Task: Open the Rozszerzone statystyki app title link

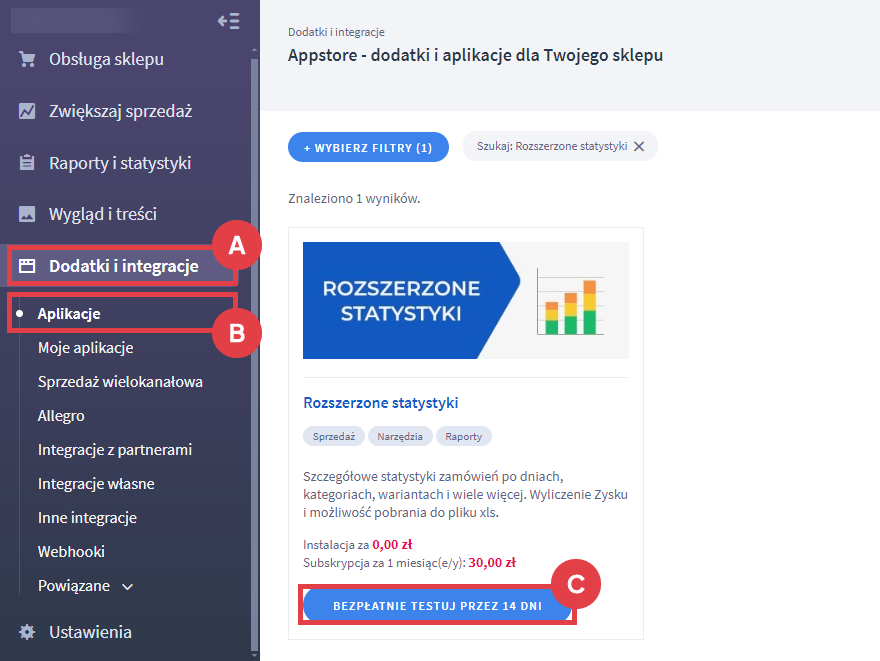Action: tap(380, 403)
